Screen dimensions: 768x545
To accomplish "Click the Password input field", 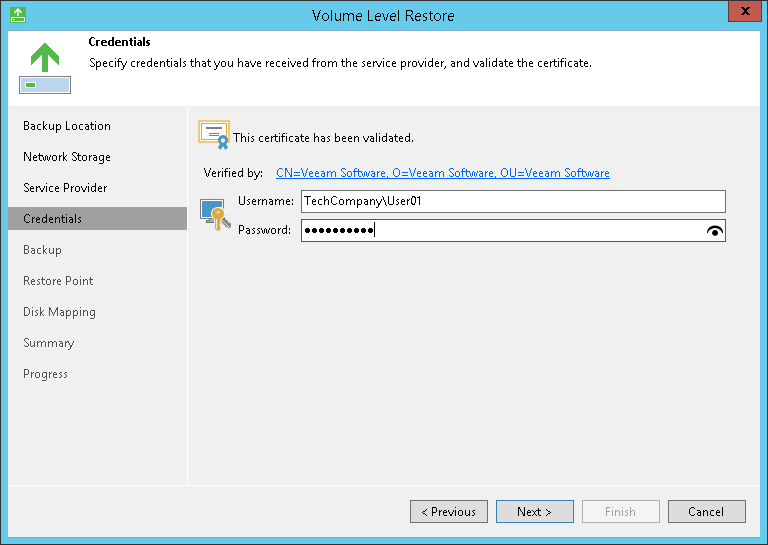I will tap(500, 231).
